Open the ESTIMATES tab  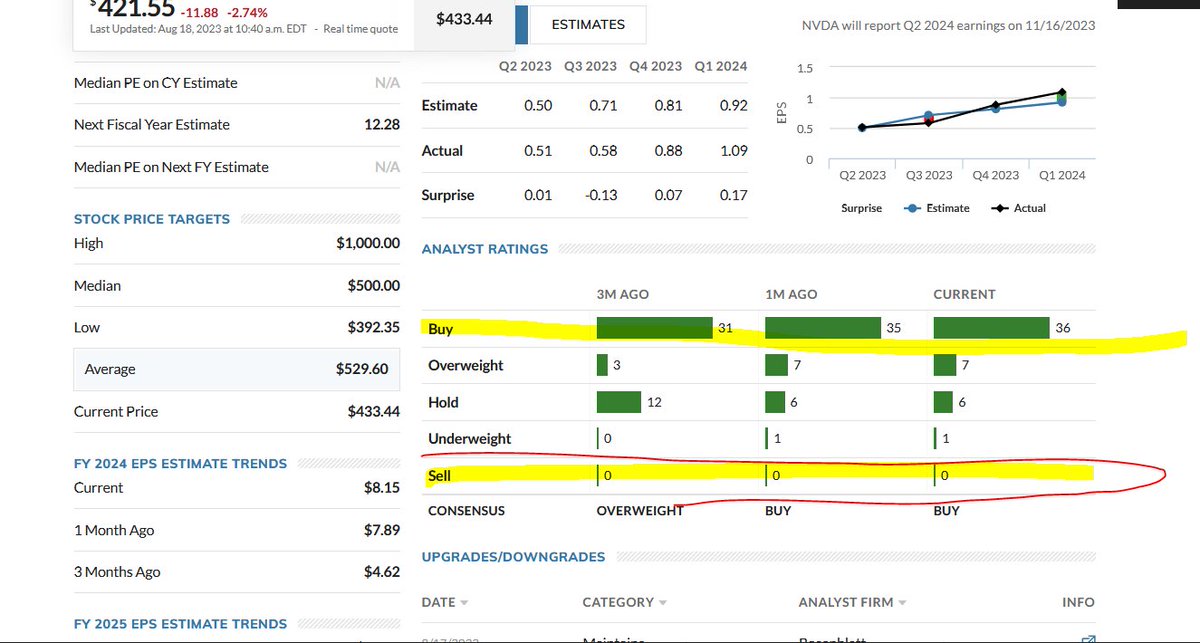[x=588, y=24]
